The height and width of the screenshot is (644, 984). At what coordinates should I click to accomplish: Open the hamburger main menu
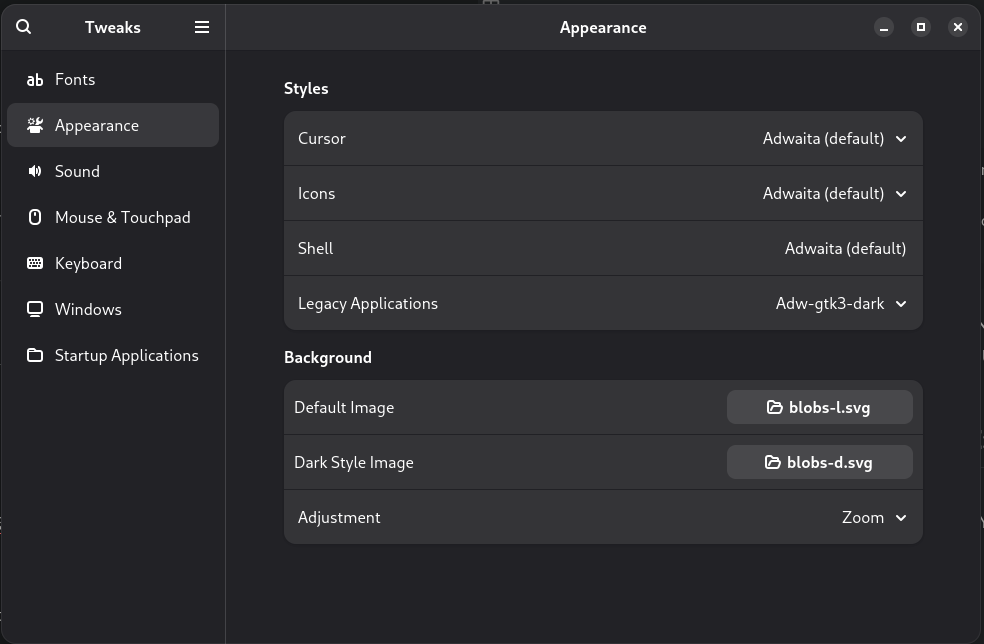202,27
